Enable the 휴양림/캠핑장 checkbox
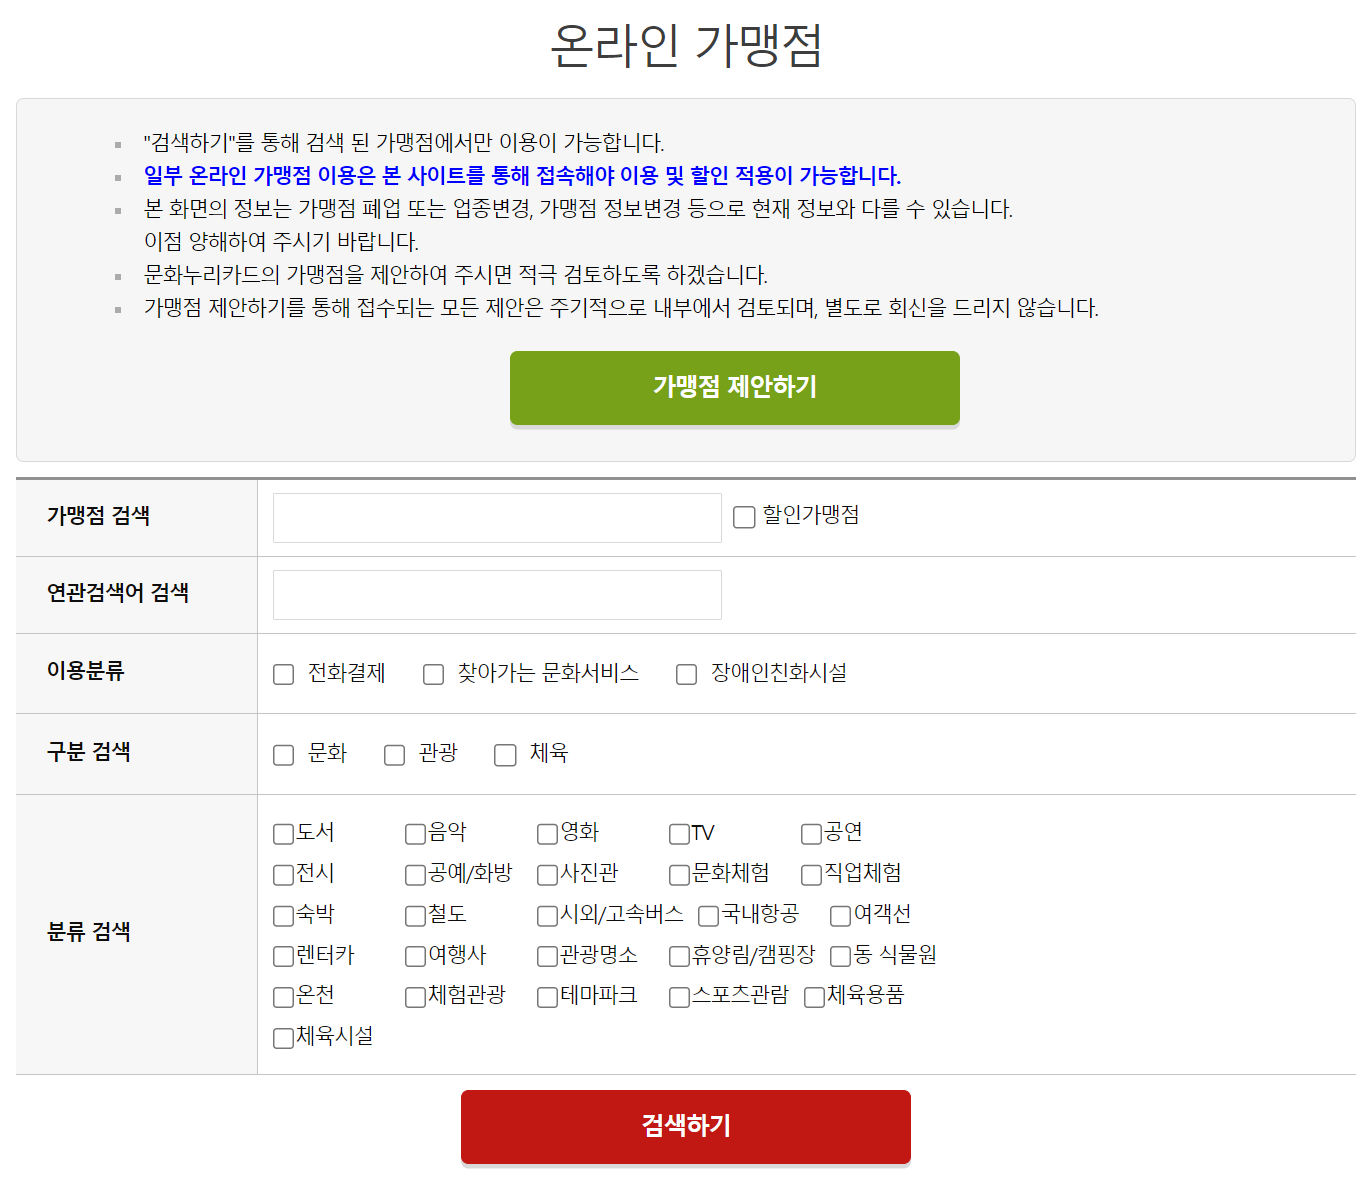The image size is (1371, 1188). pyautogui.click(x=679, y=957)
